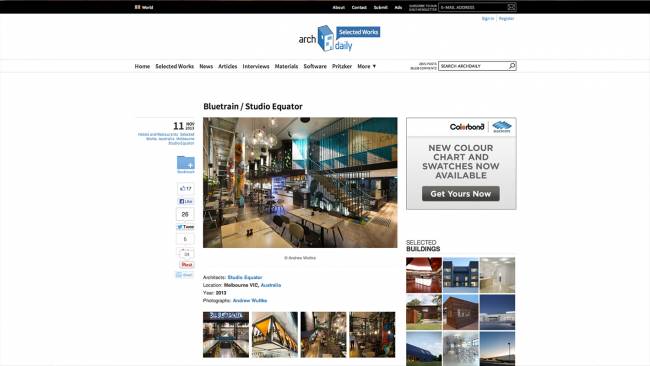Open the main Bluetrain interior photo
This screenshot has width=650, height=366.
coord(300,182)
